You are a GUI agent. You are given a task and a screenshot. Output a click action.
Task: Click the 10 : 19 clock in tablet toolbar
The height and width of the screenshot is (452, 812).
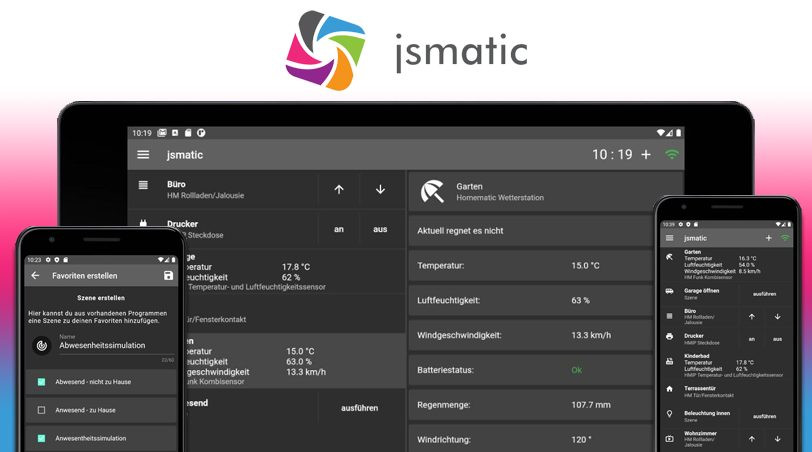(x=612, y=154)
